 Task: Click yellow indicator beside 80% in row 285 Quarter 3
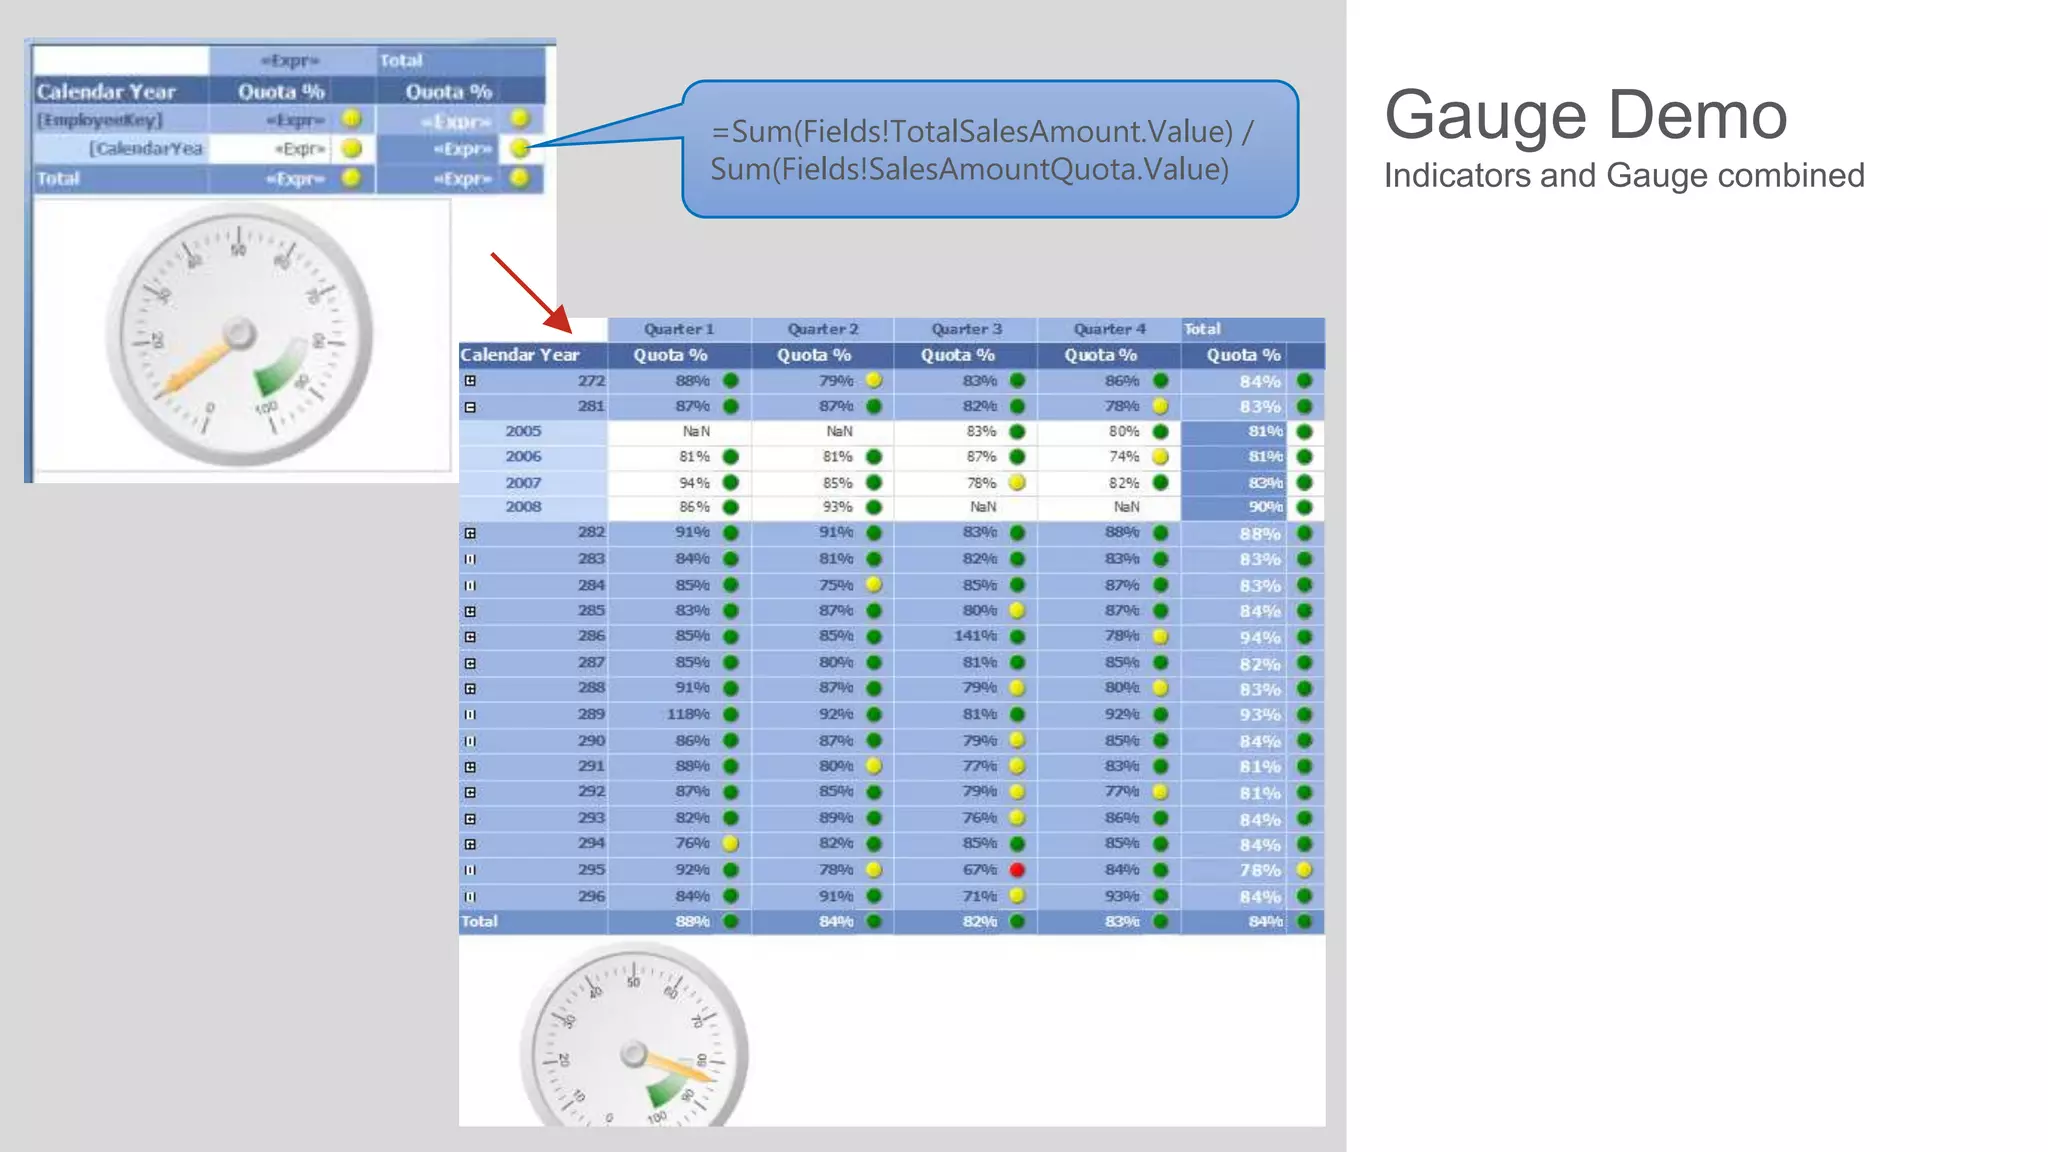point(1017,610)
